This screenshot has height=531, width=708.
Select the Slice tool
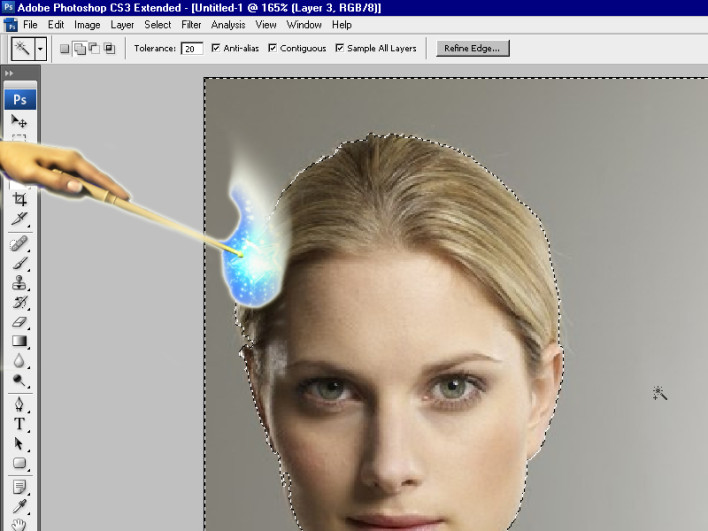(x=19, y=219)
